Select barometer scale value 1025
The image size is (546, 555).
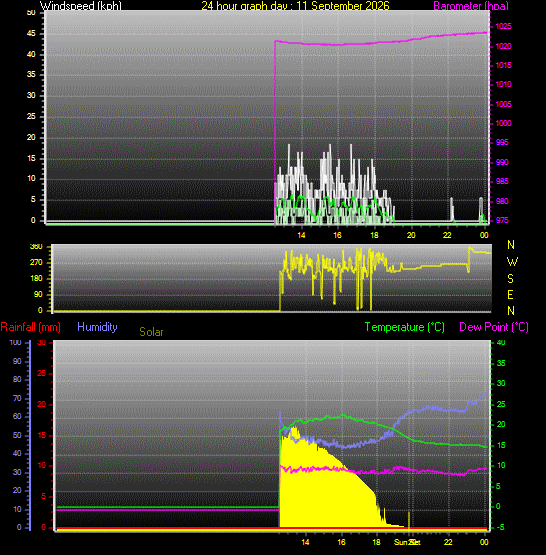click(503, 27)
